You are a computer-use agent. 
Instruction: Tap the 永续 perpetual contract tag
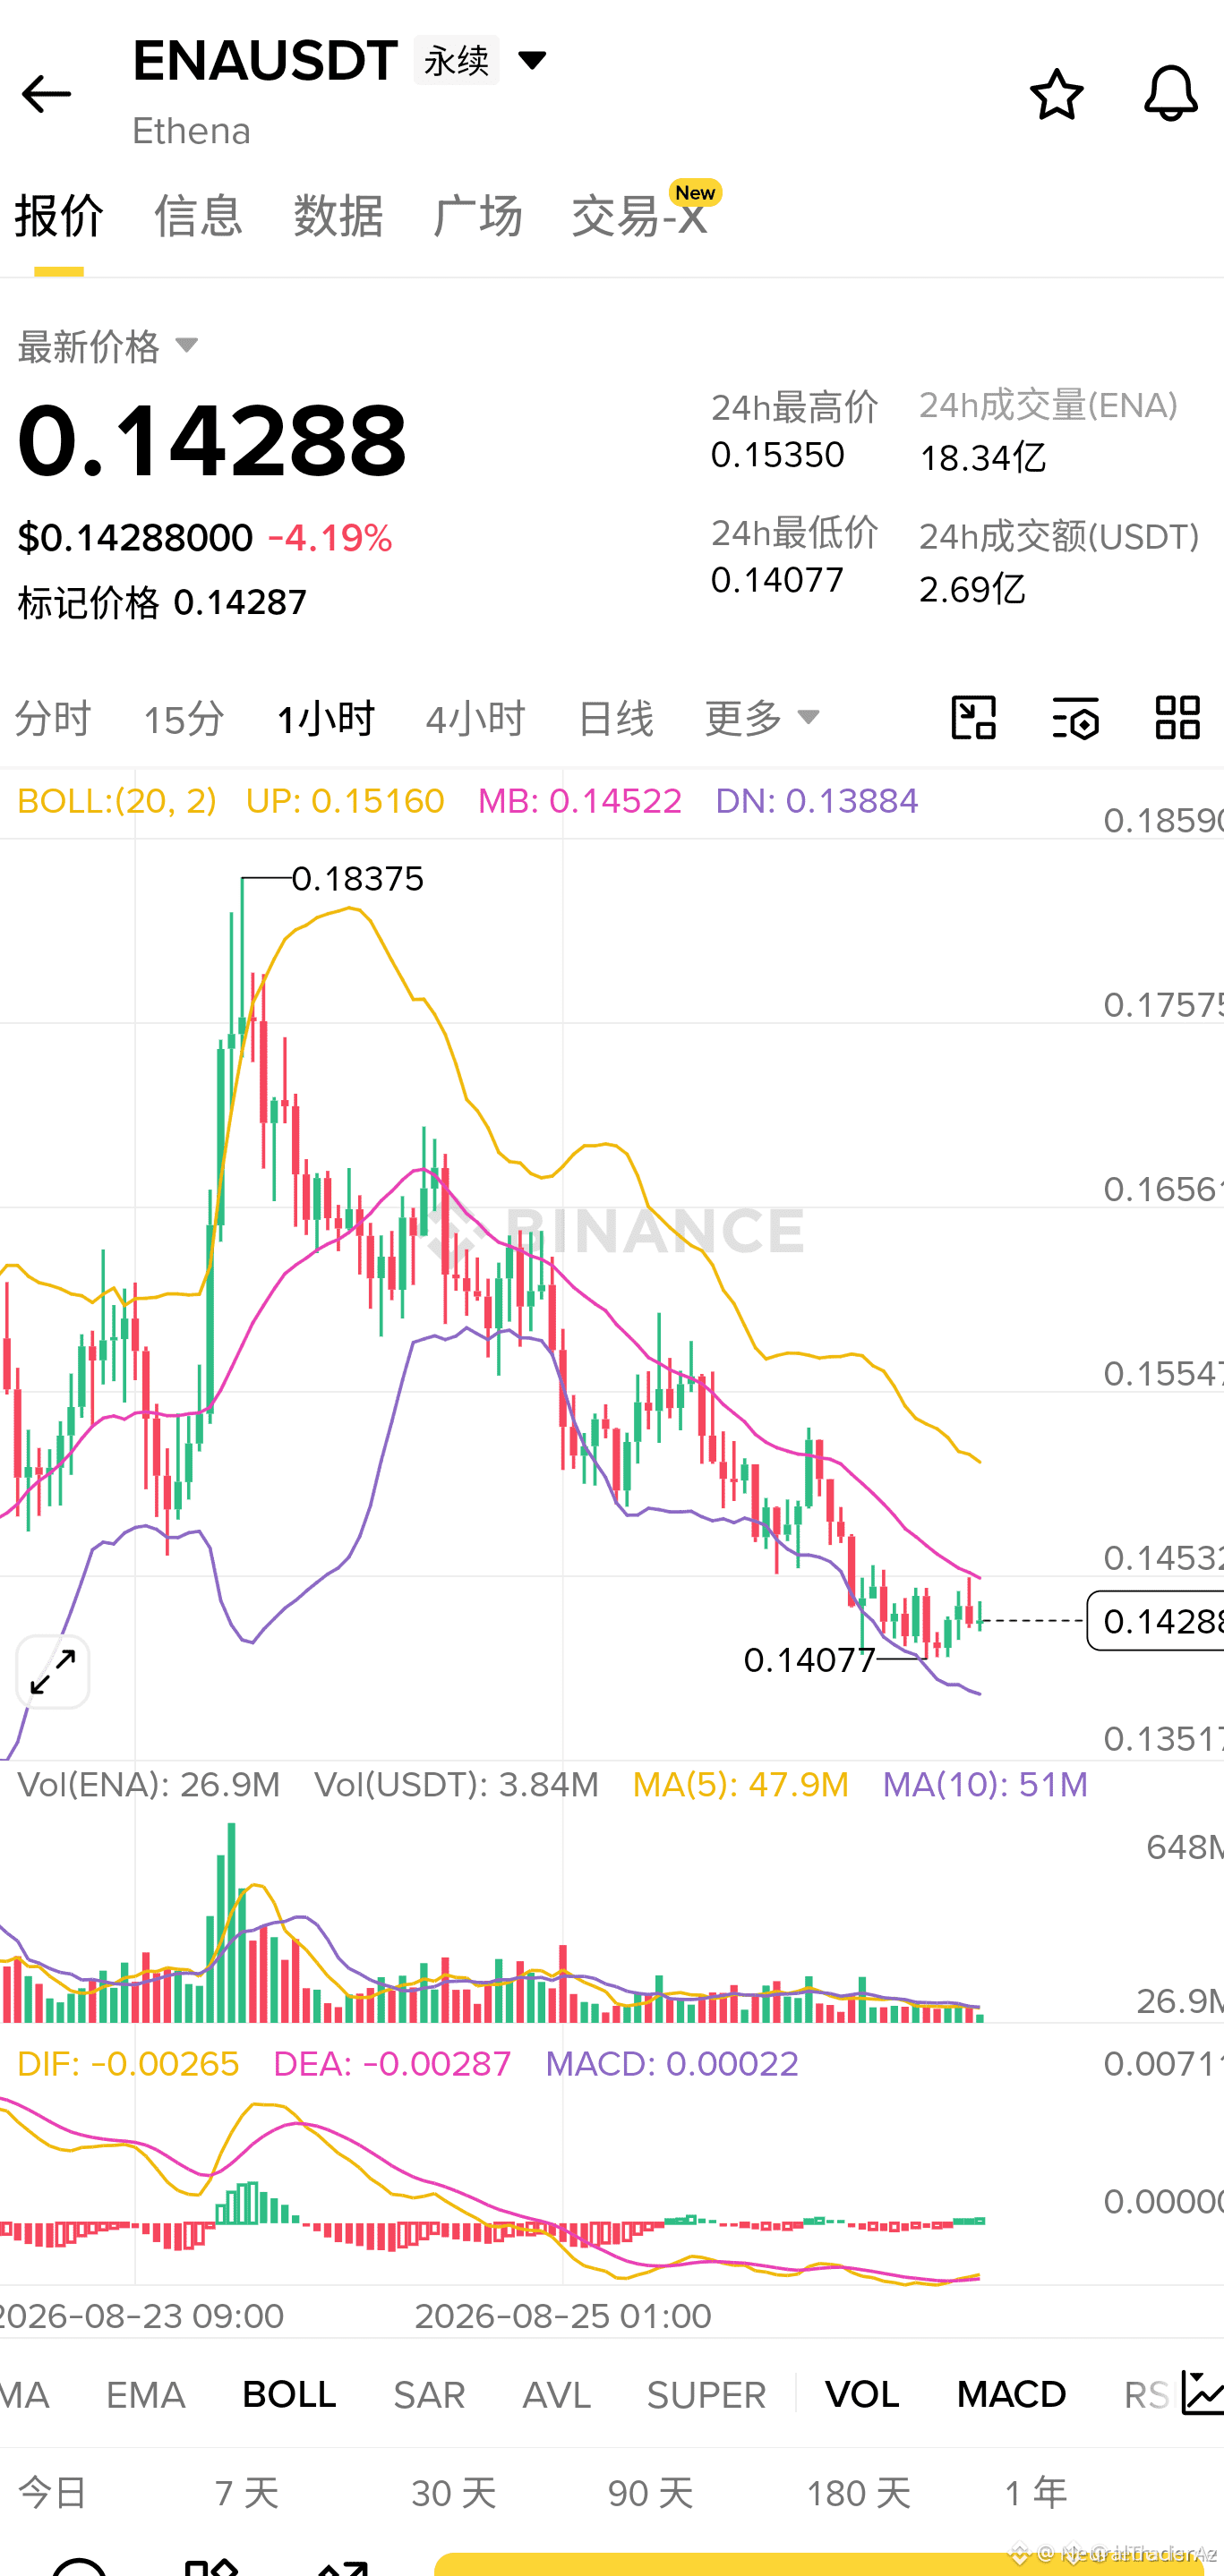[x=456, y=60]
